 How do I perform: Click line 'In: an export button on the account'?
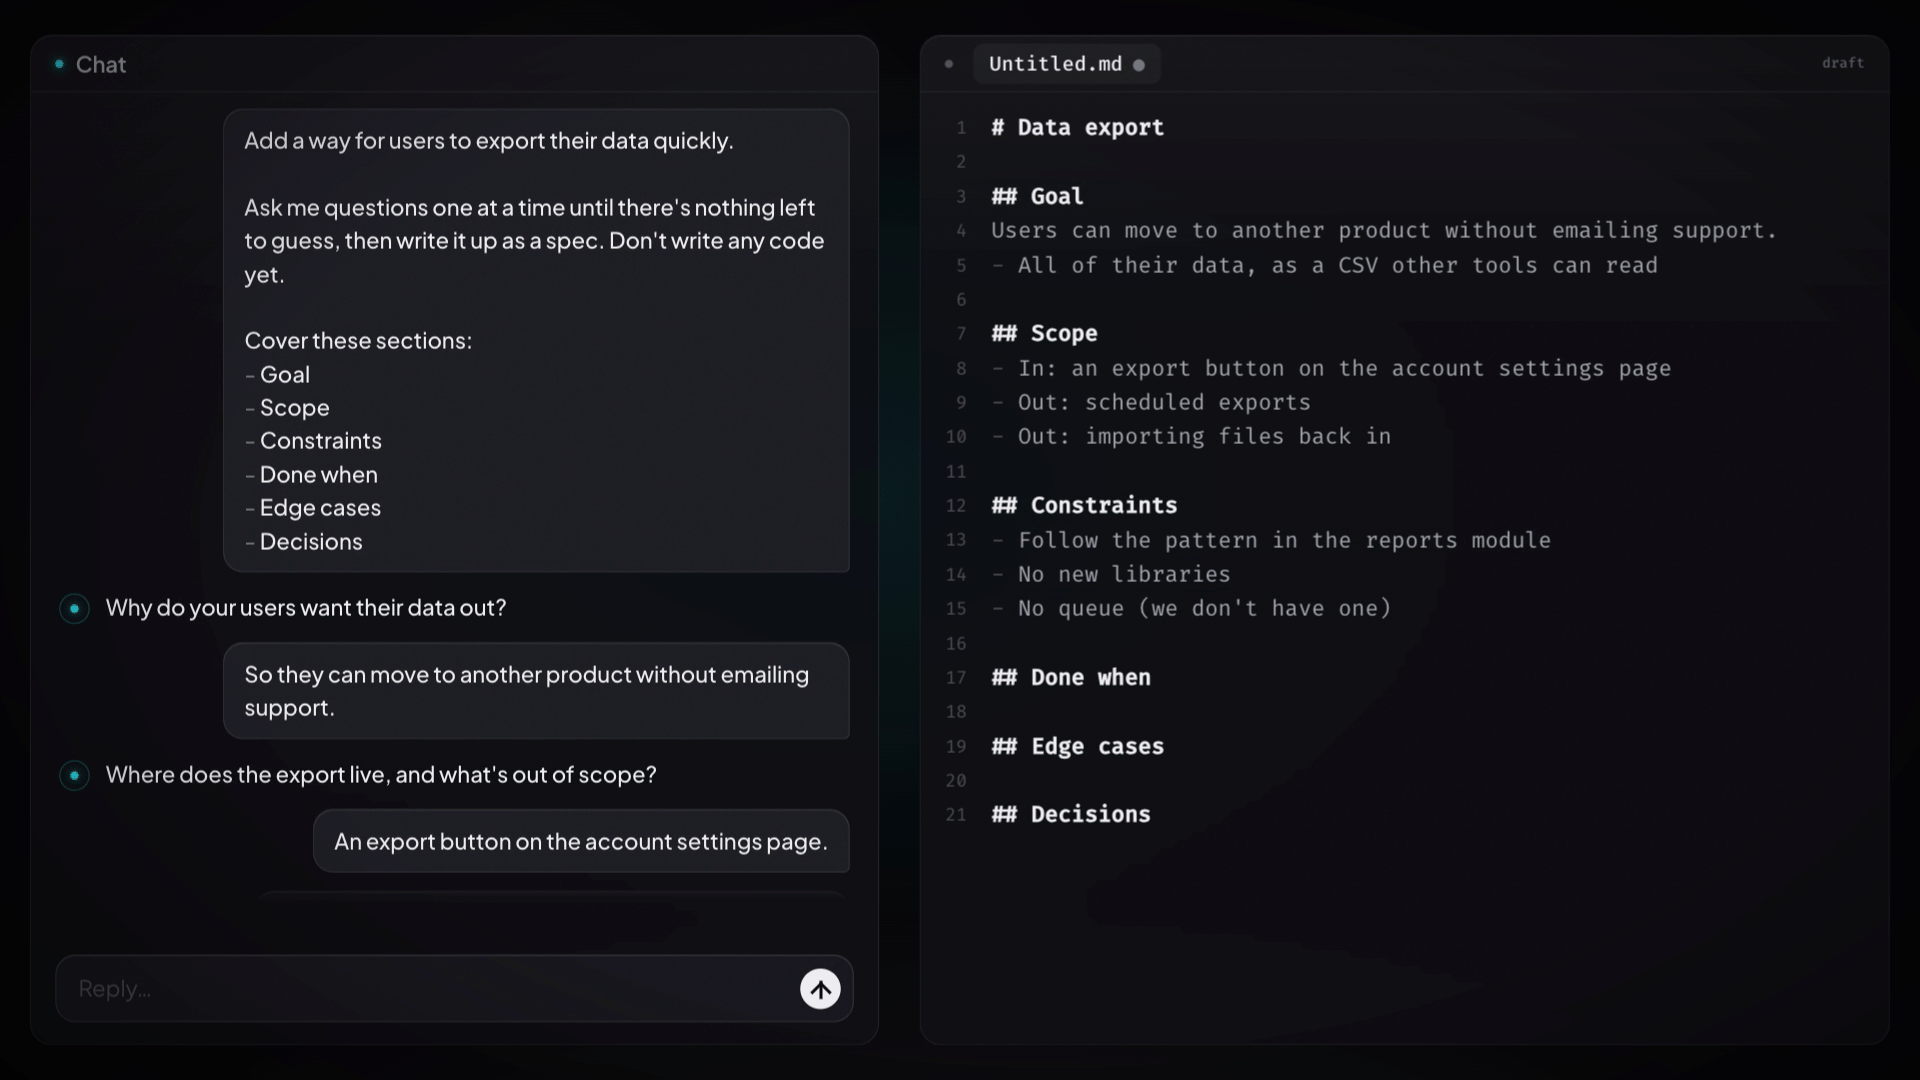click(1331, 368)
